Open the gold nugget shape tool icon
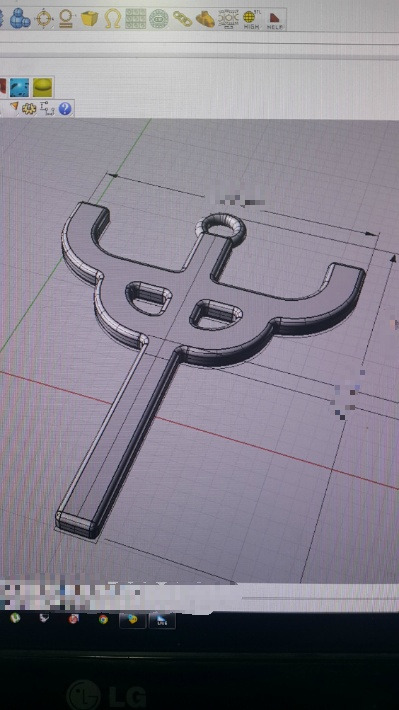The width and height of the screenshot is (399, 710). [x=205, y=19]
